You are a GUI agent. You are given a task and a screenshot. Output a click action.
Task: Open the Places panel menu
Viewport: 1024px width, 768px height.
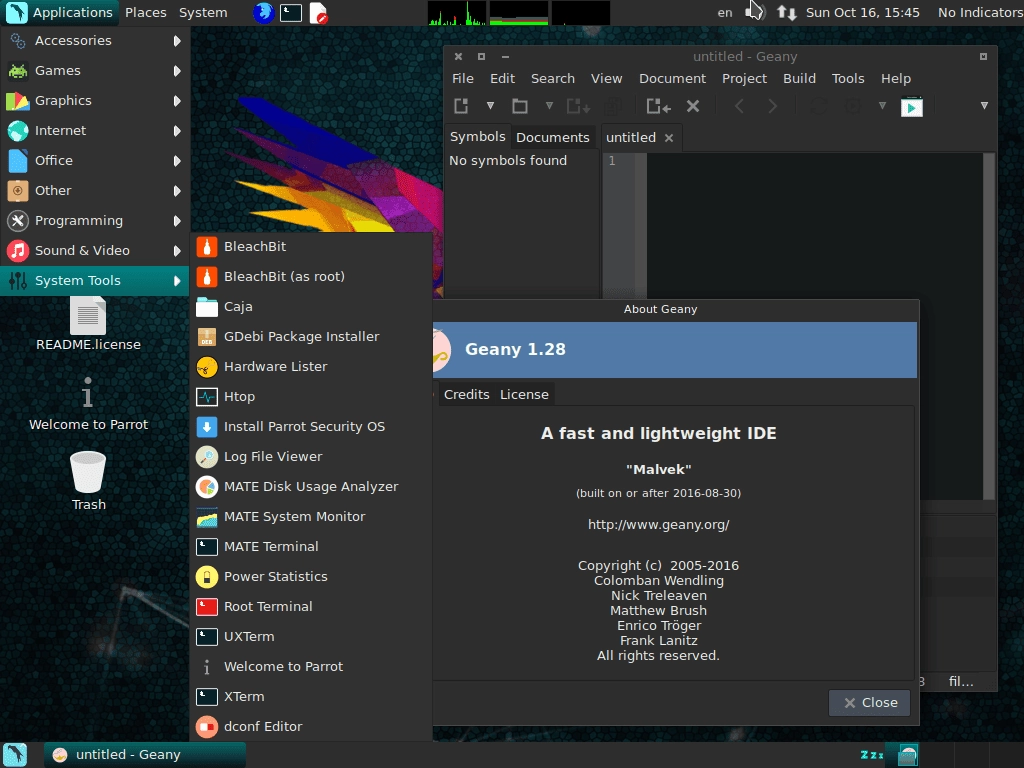[146, 12]
